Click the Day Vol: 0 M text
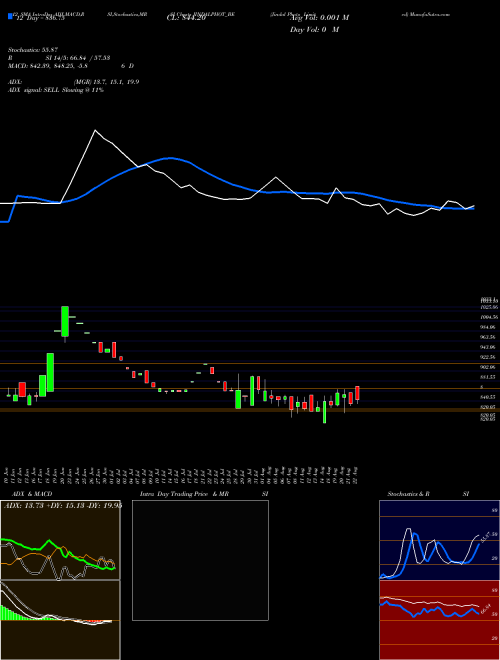 (x=314, y=30)
